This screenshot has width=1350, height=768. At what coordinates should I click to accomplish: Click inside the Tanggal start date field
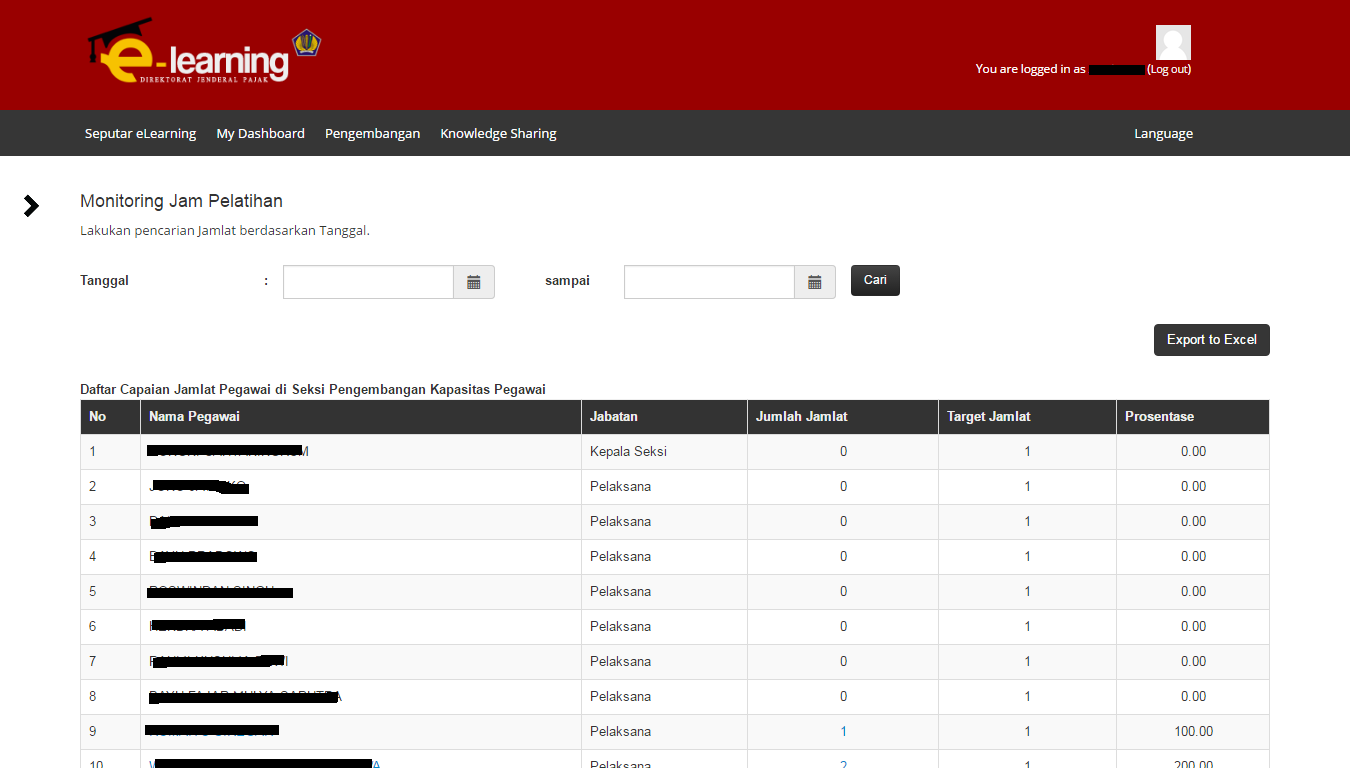[368, 281]
